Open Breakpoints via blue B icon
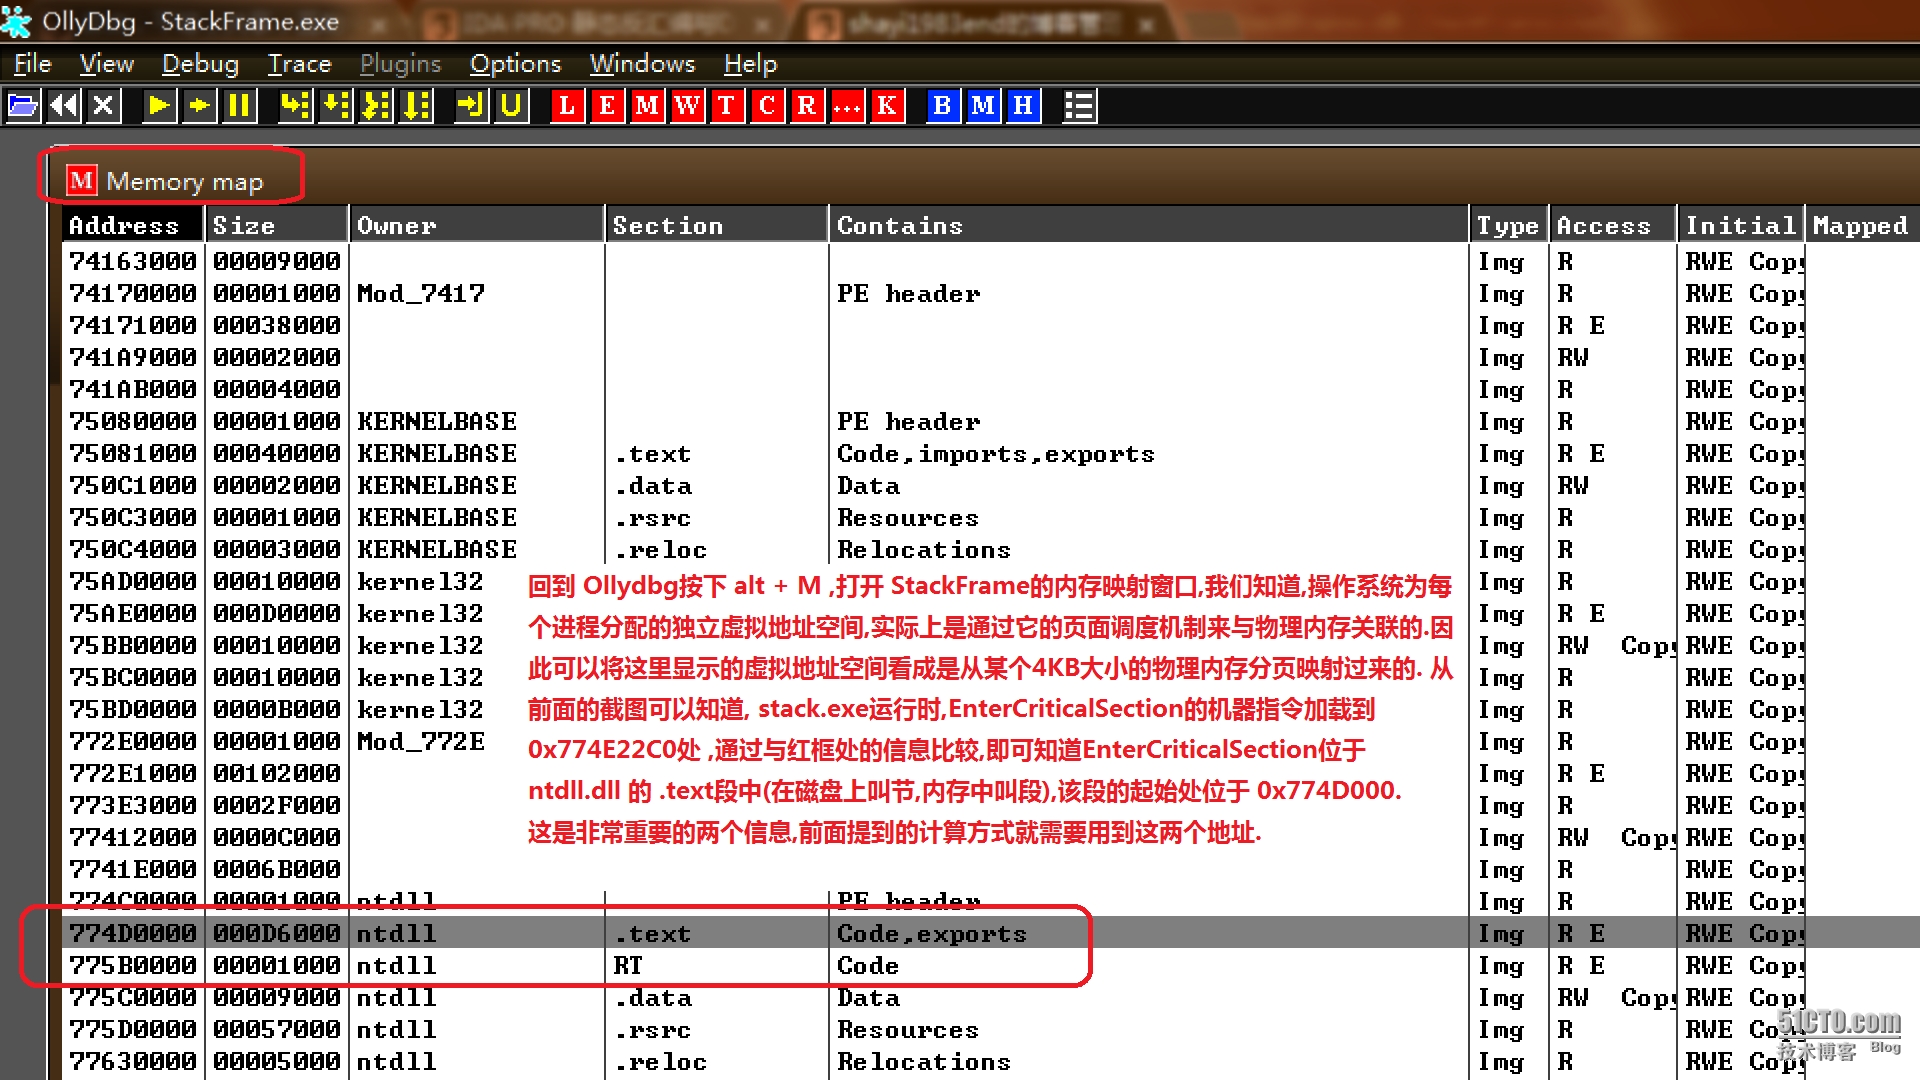1920x1080 pixels. (942, 105)
